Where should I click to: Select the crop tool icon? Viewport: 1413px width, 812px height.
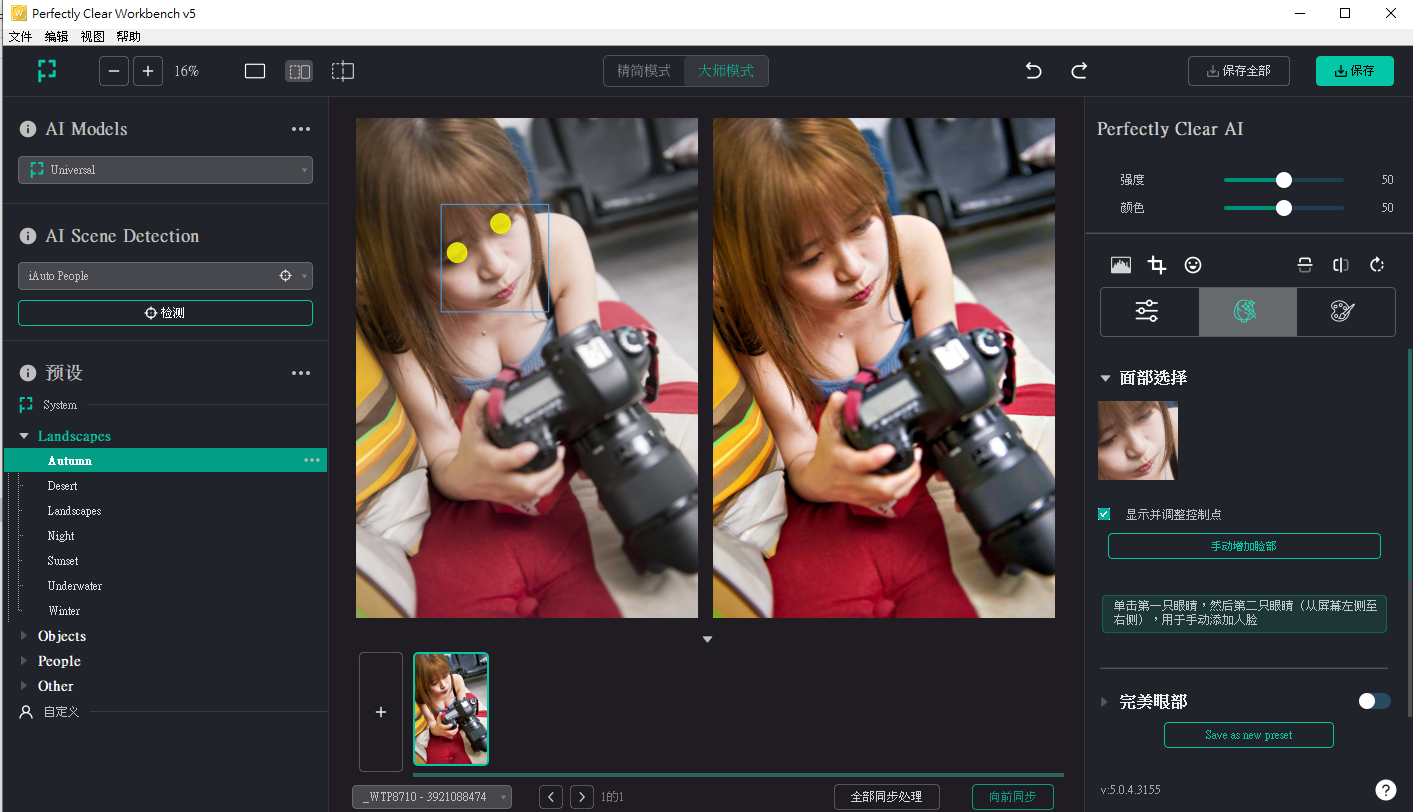1157,265
